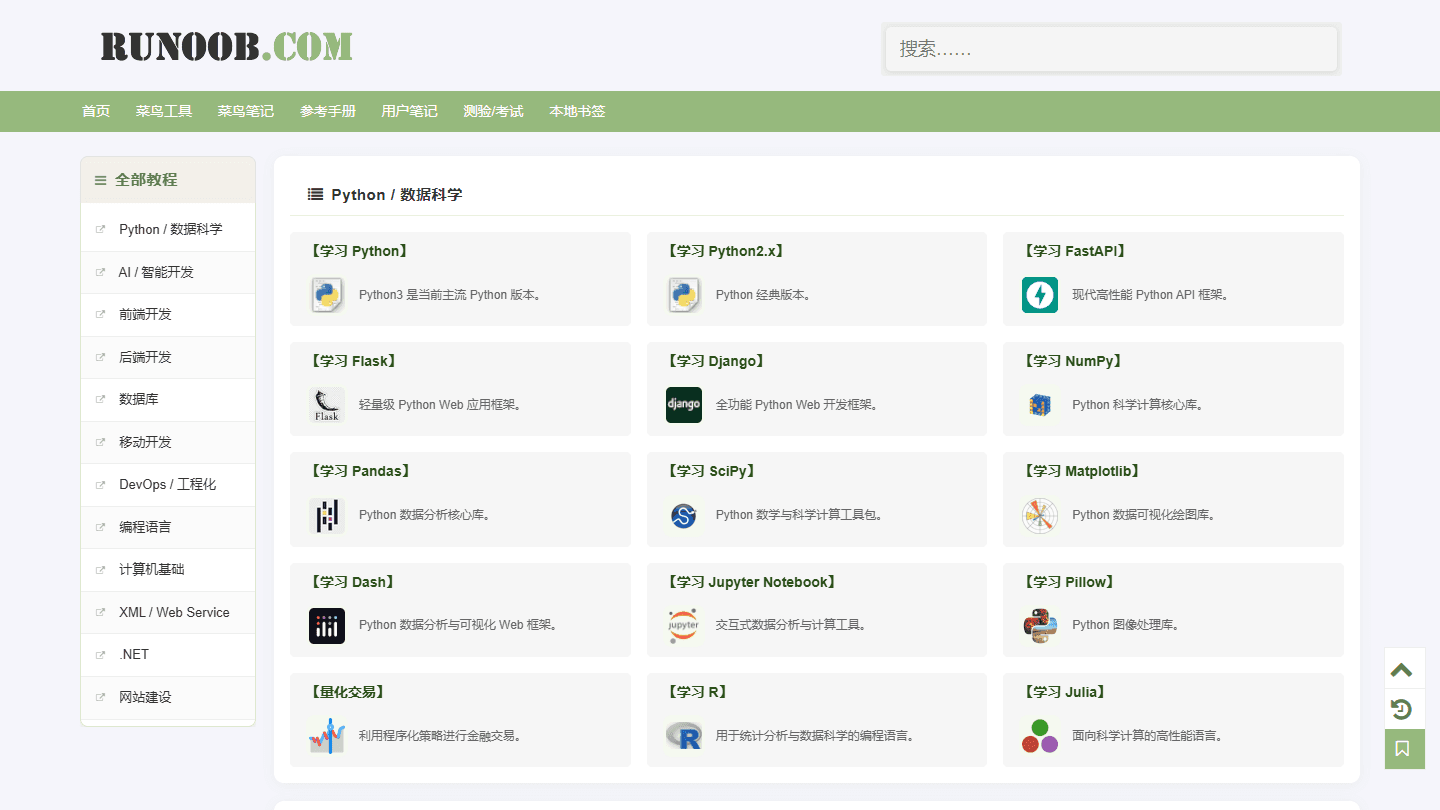The width and height of the screenshot is (1440, 810).
Task: Open XML / Web Service category in the sidebar
Action: 174,612
